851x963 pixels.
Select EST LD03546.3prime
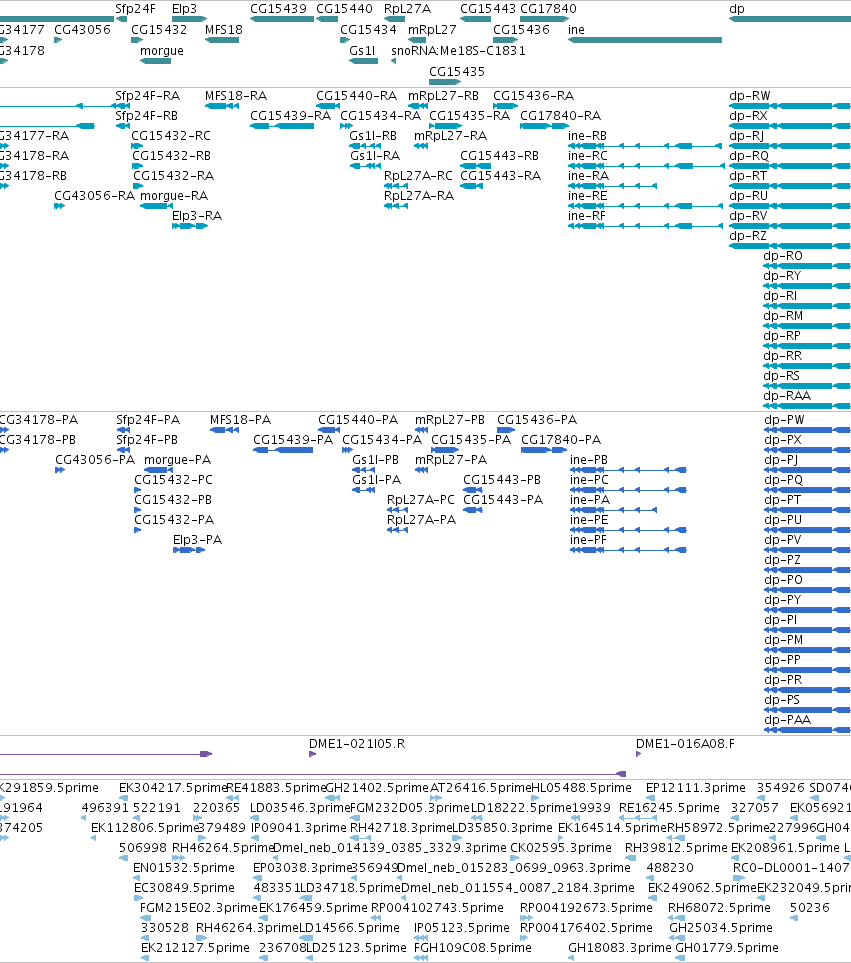(x=300, y=808)
